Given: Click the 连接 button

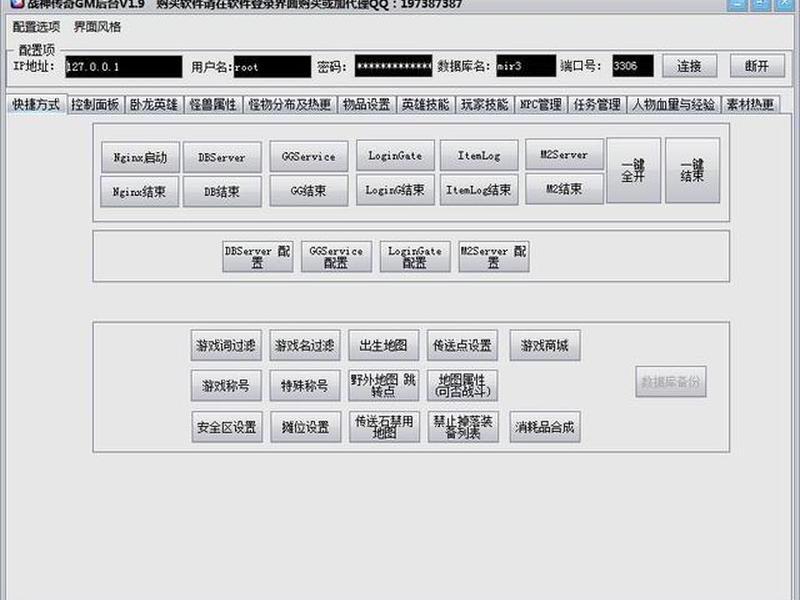Looking at the screenshot, I should pos(689,66).
